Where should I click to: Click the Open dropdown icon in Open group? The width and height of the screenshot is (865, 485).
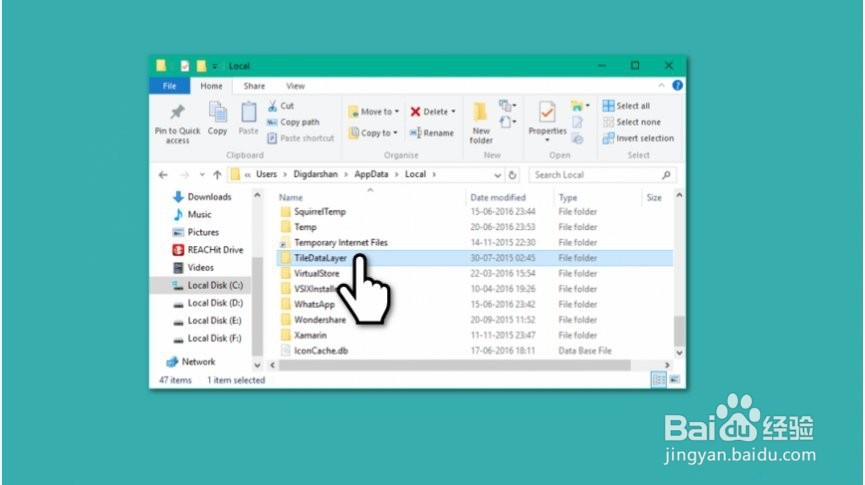[x=579, y=105]
